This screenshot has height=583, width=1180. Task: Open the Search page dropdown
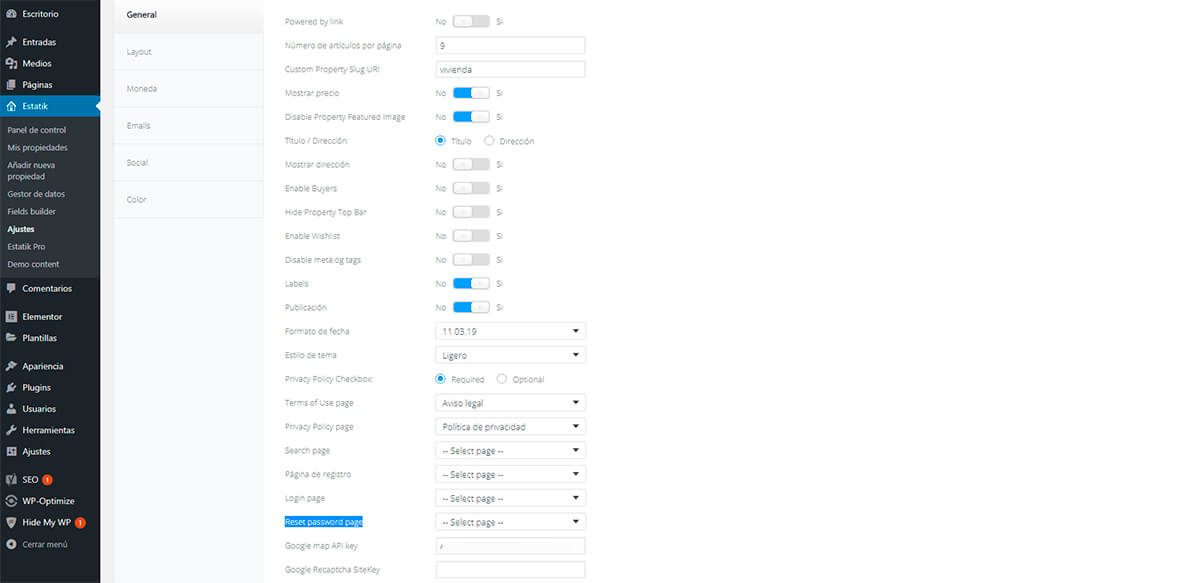[510, 451]
